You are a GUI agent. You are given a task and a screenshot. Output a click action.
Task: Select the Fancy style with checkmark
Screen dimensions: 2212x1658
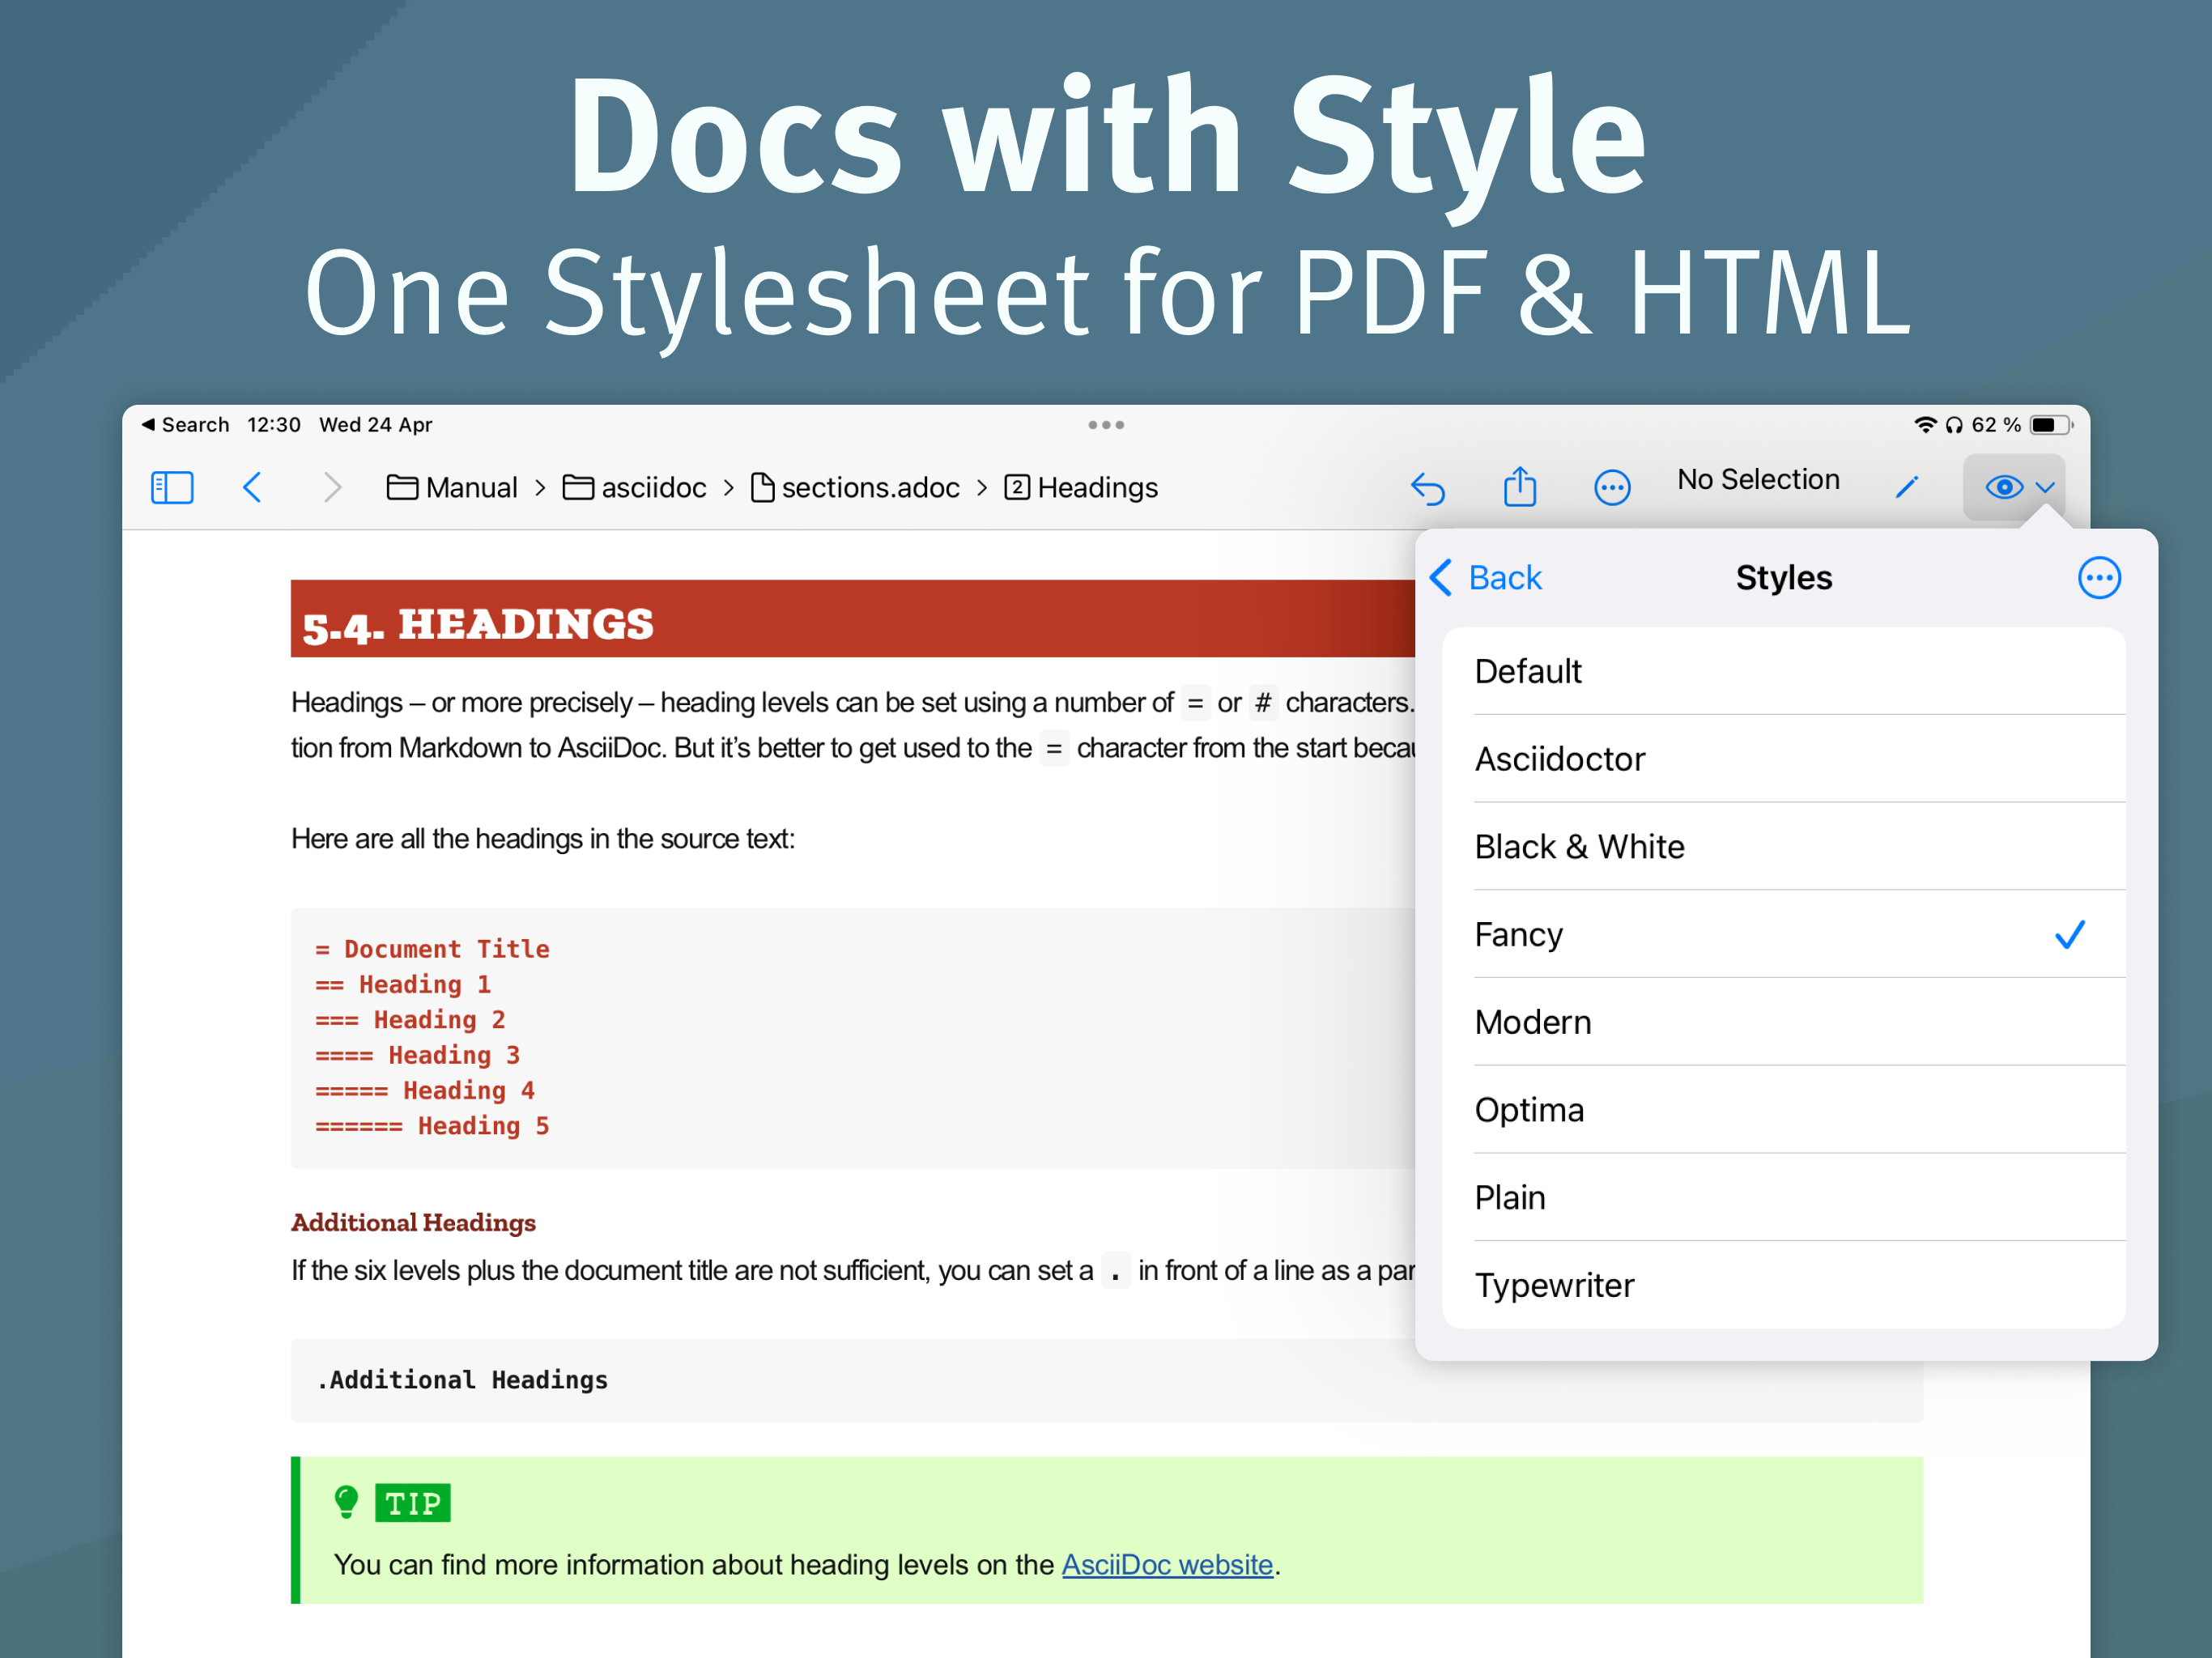pos(1784,934)
